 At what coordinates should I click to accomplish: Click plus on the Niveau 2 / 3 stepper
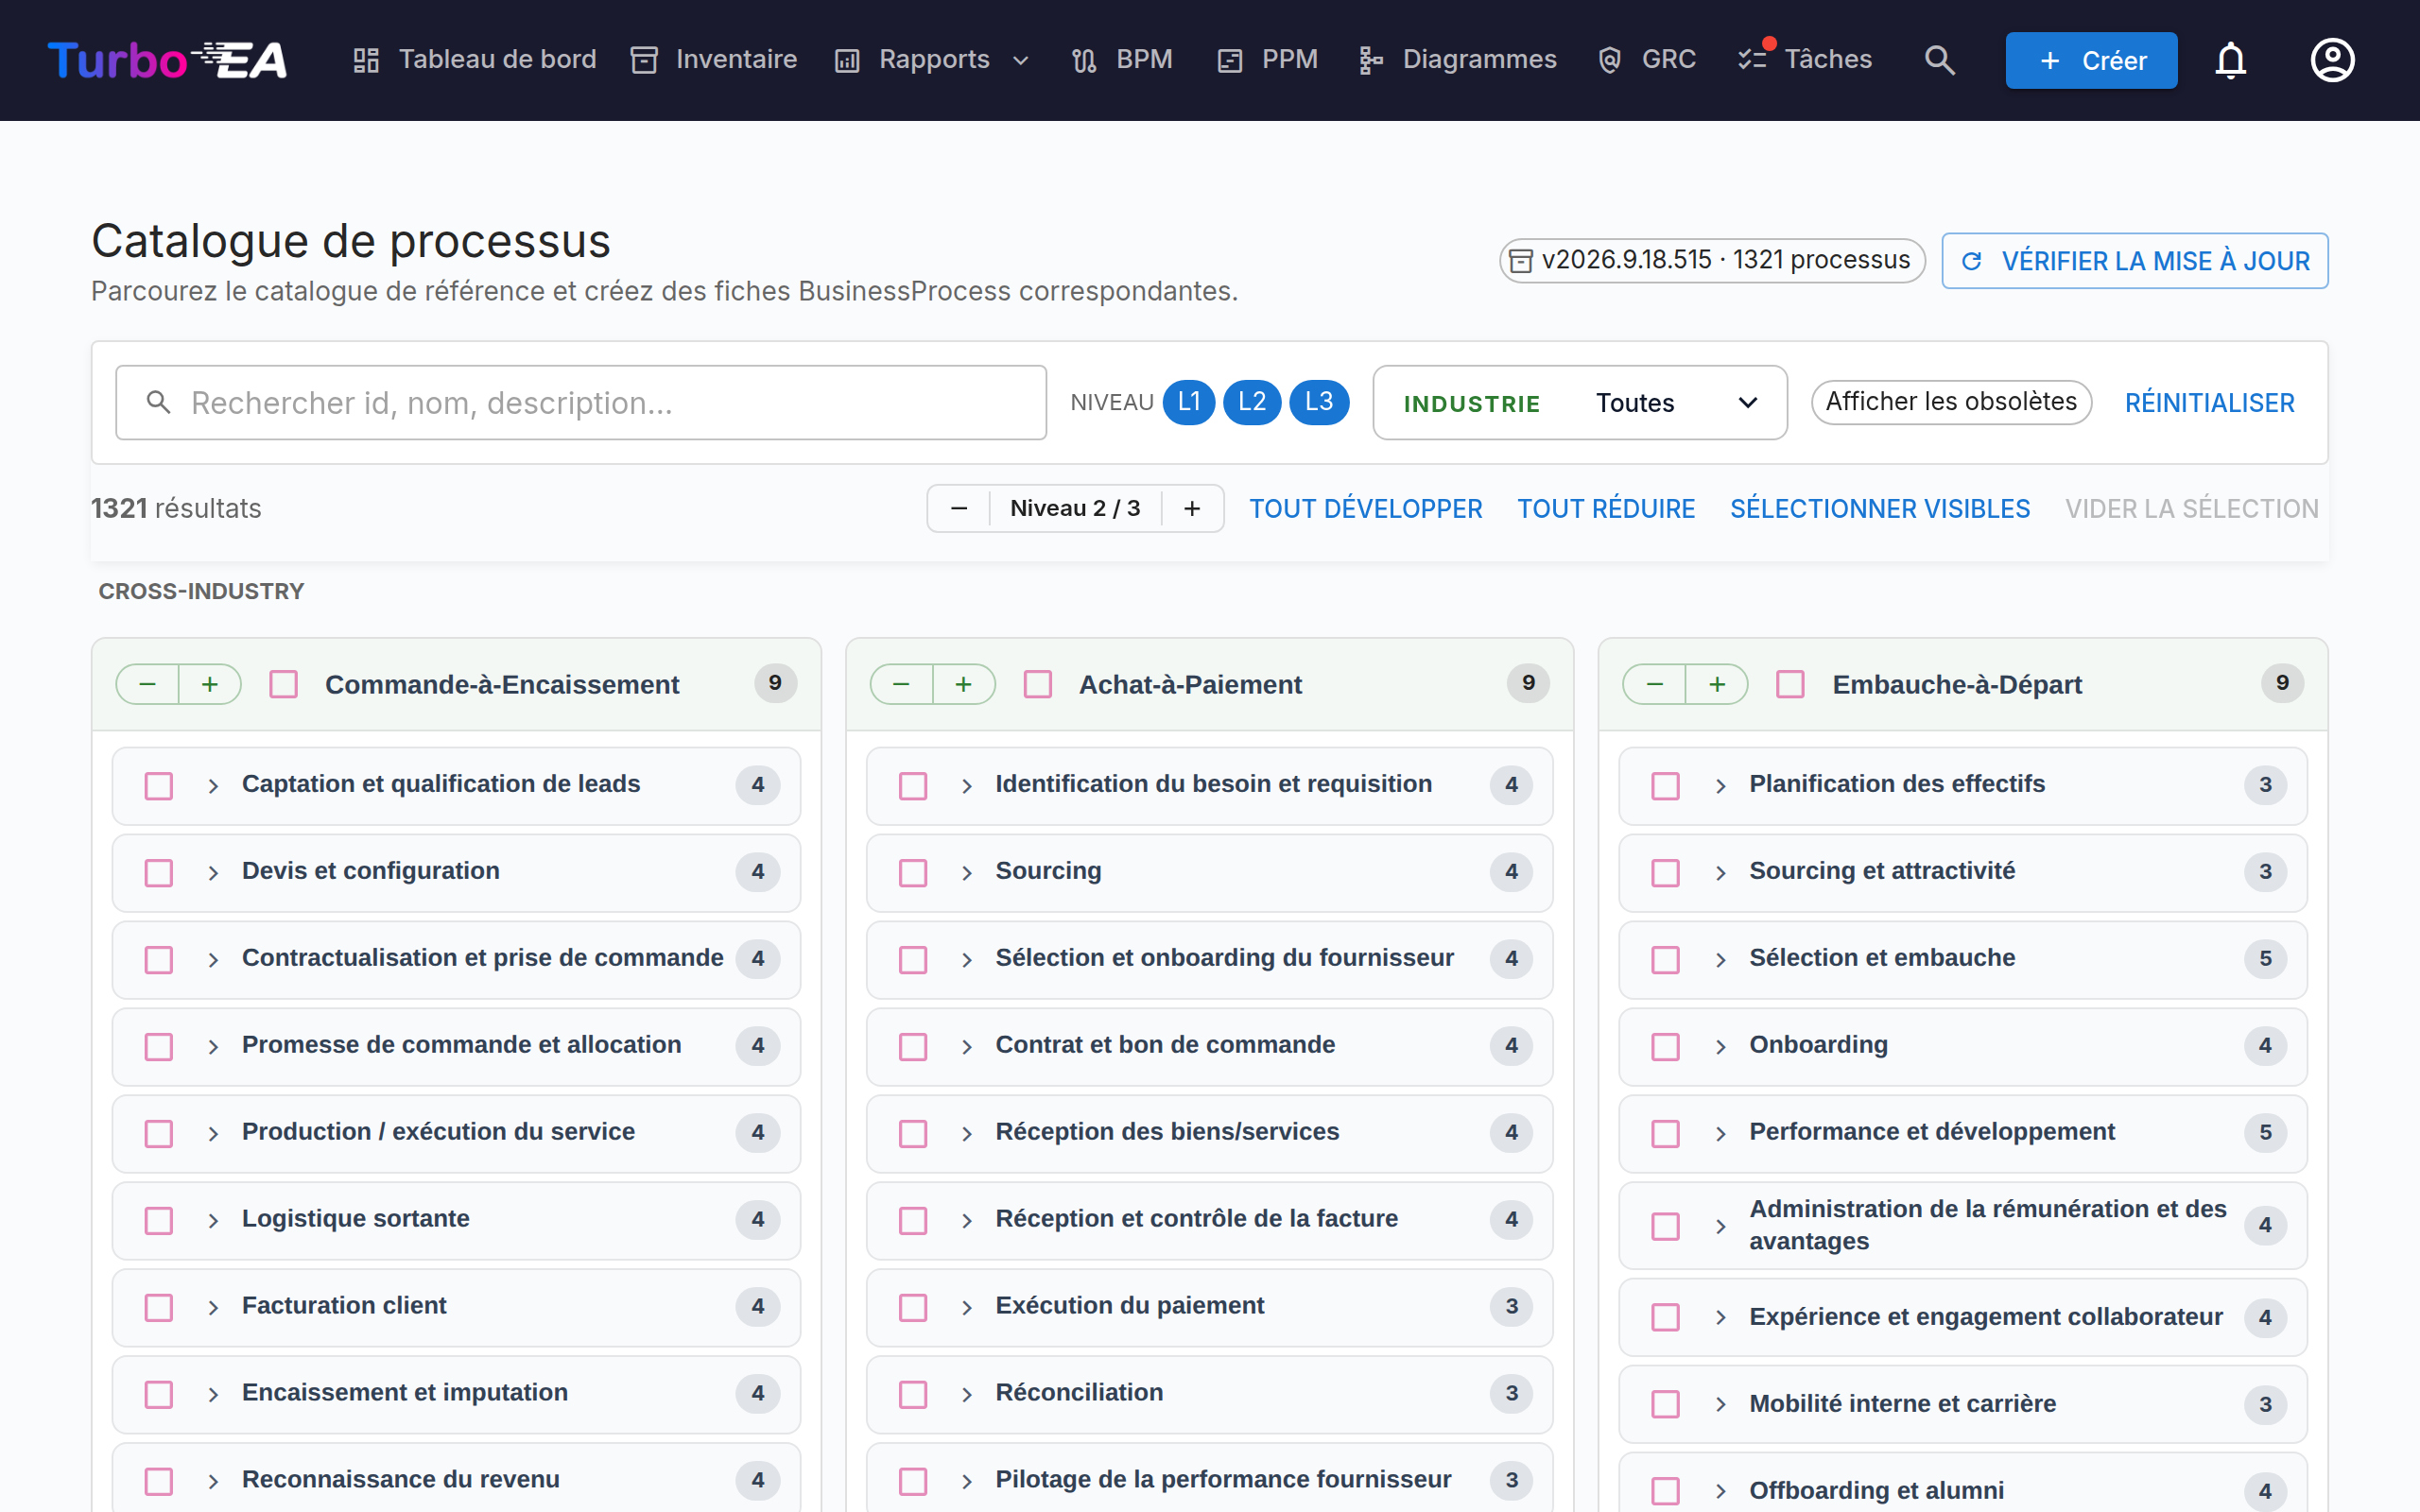(x=1192, y=508)
